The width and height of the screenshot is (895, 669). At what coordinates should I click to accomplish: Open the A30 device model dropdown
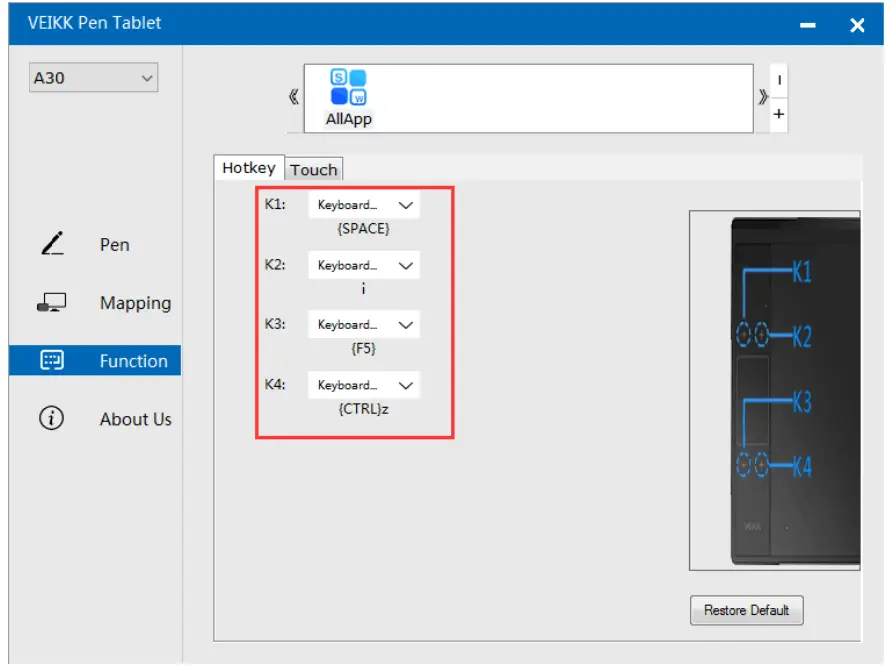[x=94, y=78]
